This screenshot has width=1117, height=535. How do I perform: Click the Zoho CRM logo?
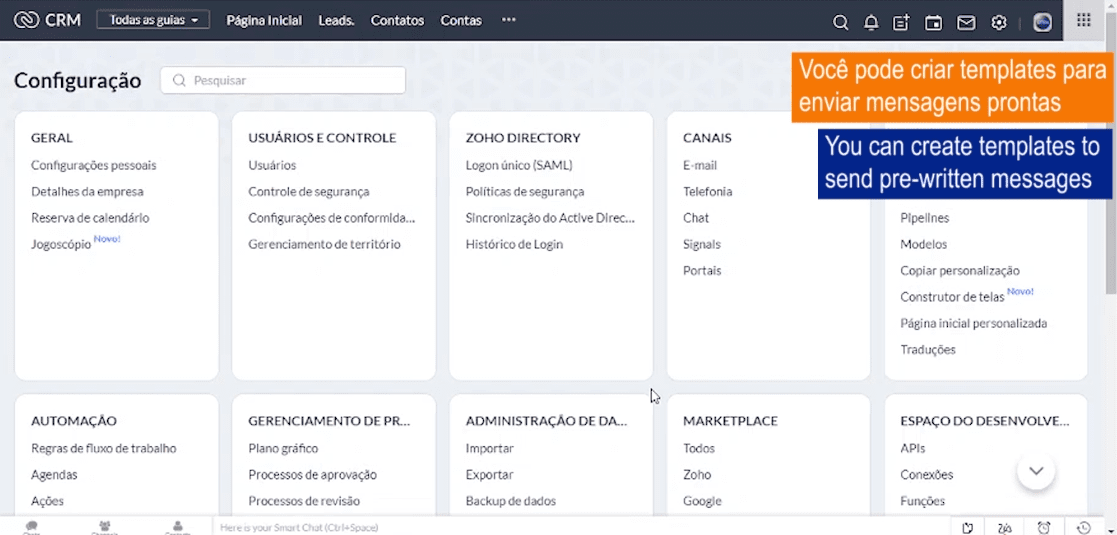point(47,20)
